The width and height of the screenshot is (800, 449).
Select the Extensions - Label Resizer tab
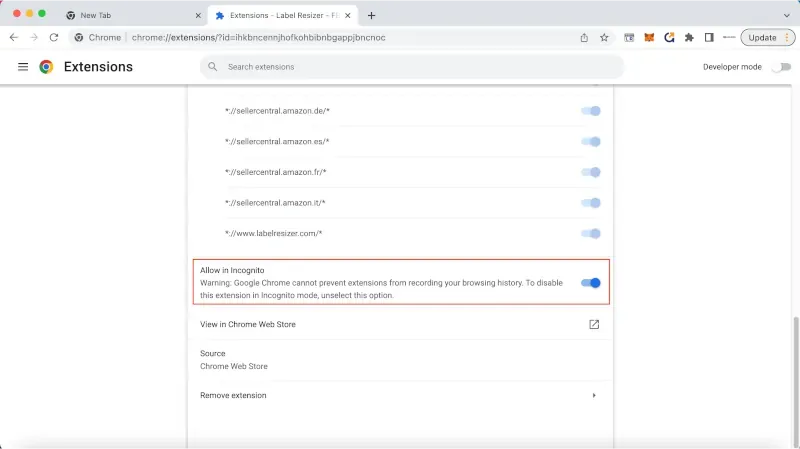tap(283, 15)
